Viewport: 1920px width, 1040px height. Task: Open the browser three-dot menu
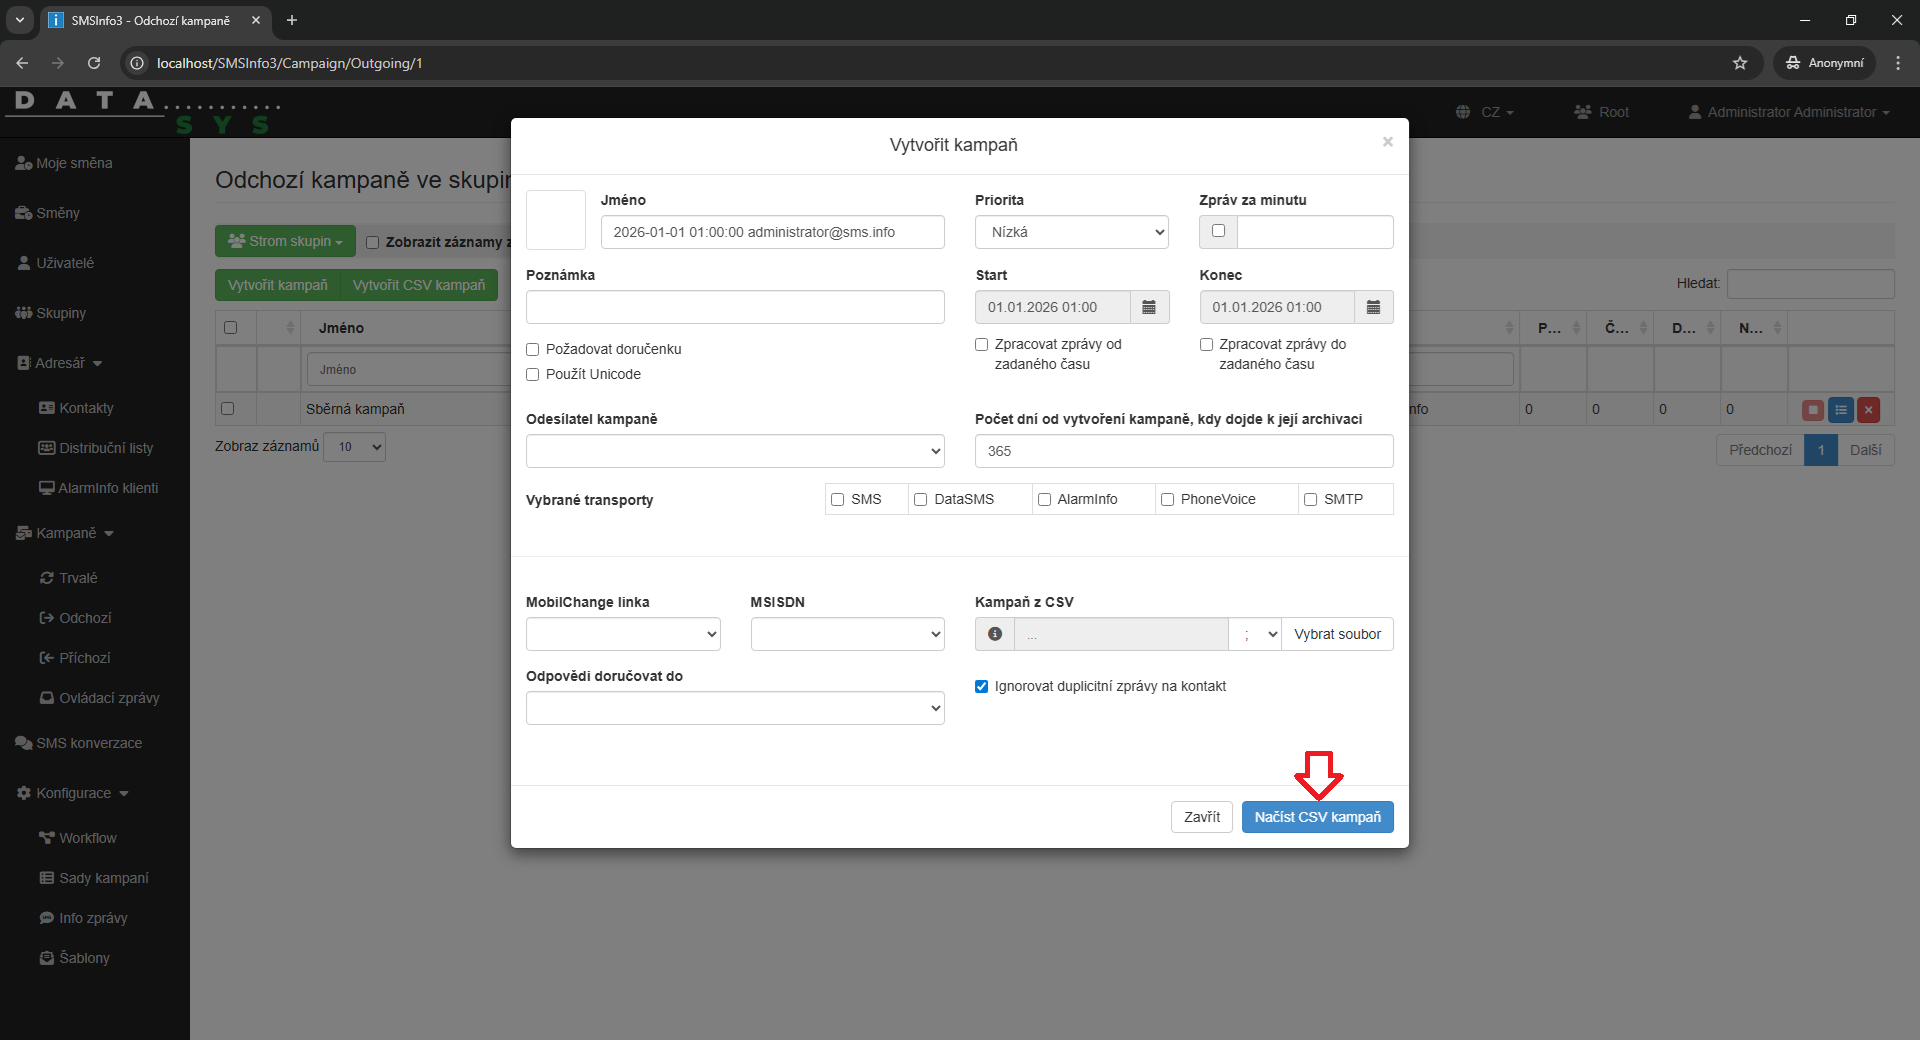tap(1897, 63)
